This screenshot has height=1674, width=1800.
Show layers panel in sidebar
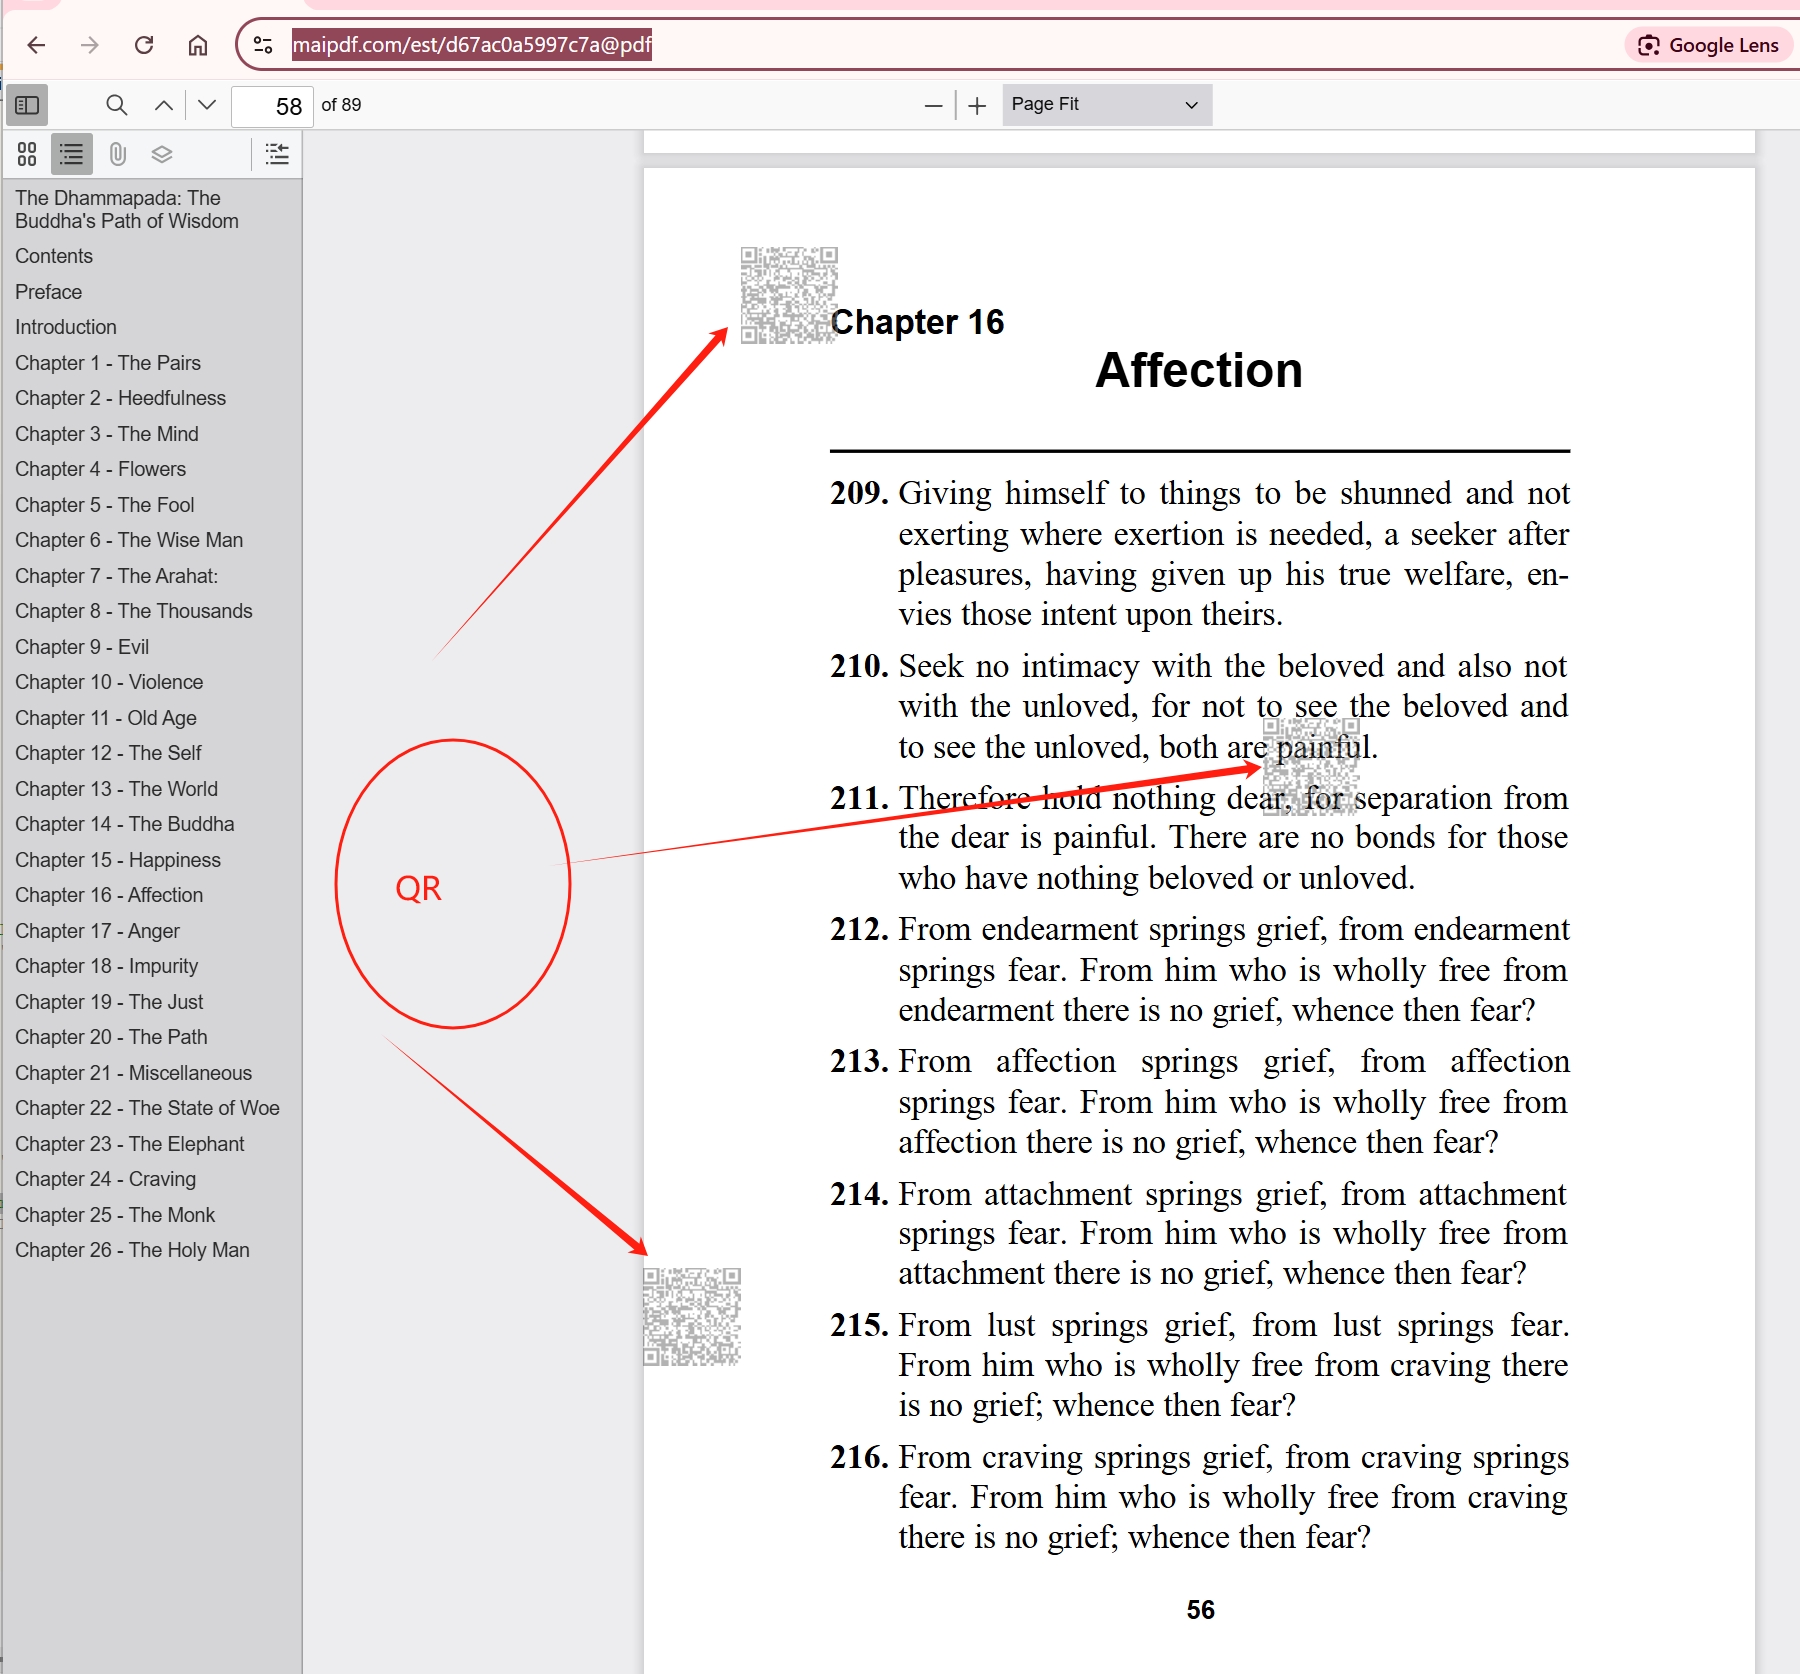tap(162, 154)
